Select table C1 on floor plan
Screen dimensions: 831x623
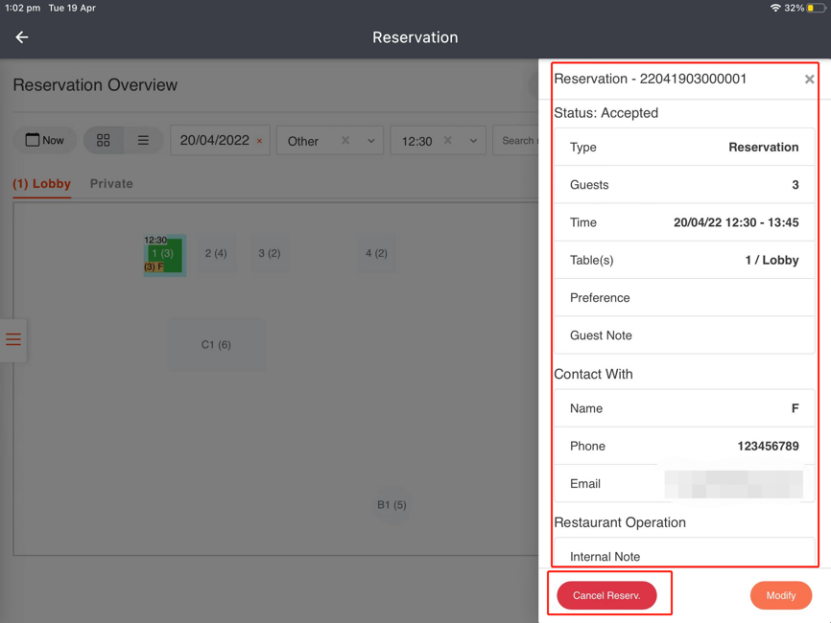click(x=216, y=345)
